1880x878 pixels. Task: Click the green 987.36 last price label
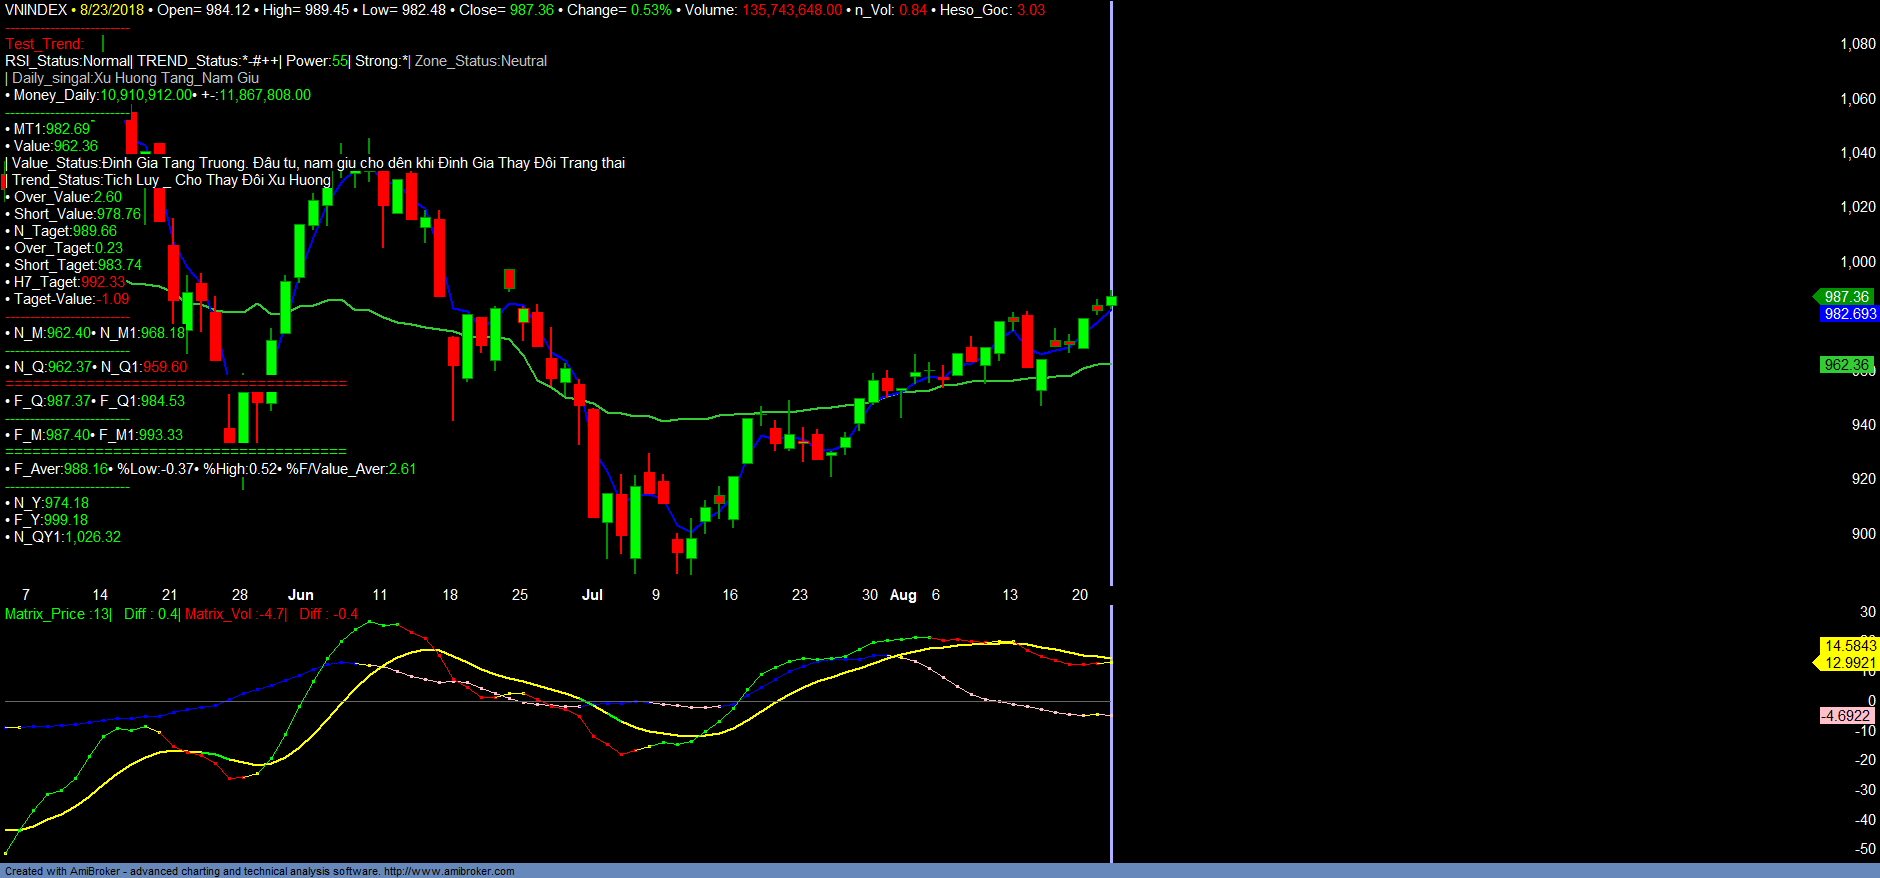(x=1845, y=297)
